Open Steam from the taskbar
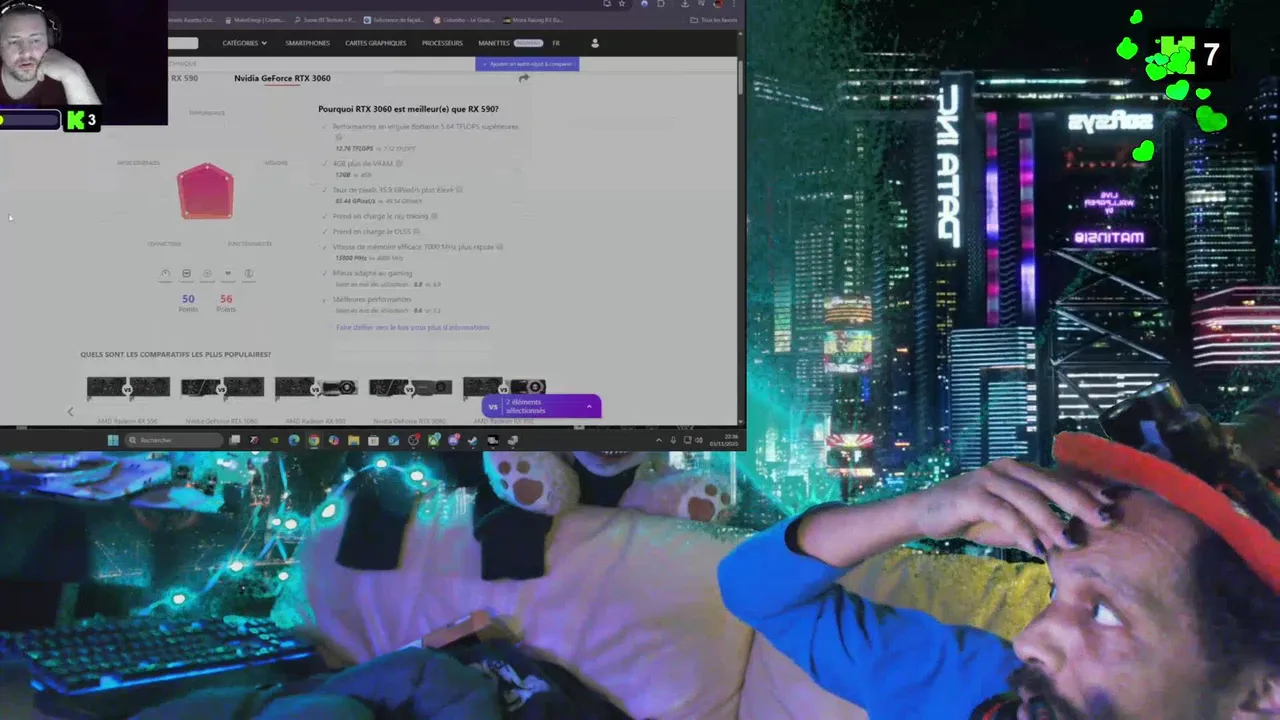The width and height of the screenshot is (1280, 720). pos(472,440)
